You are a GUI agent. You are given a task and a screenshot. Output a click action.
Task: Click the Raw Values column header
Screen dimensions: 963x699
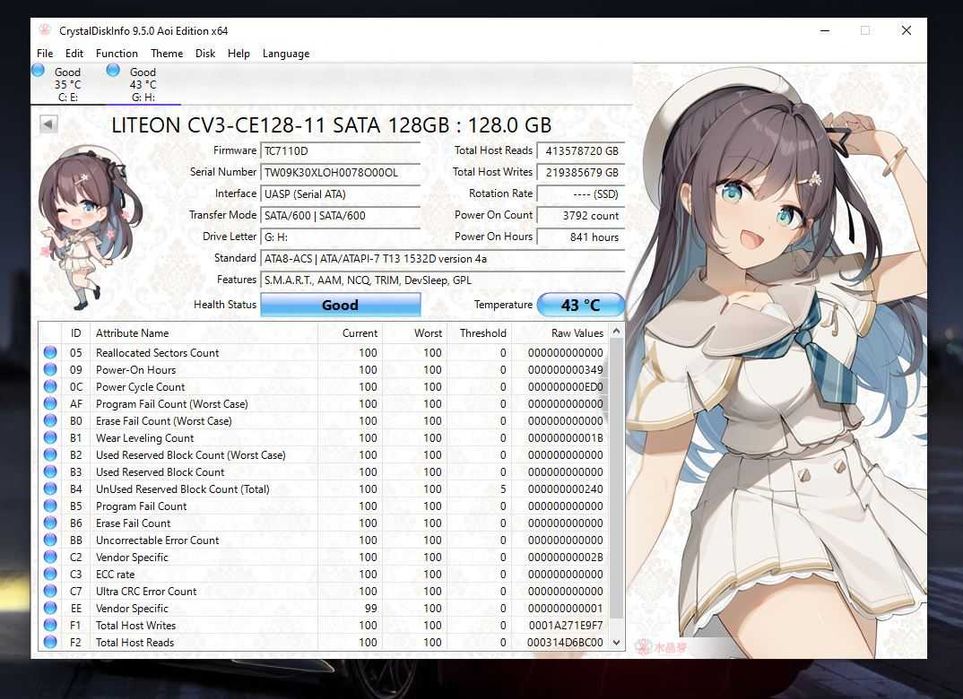(561, 333)
